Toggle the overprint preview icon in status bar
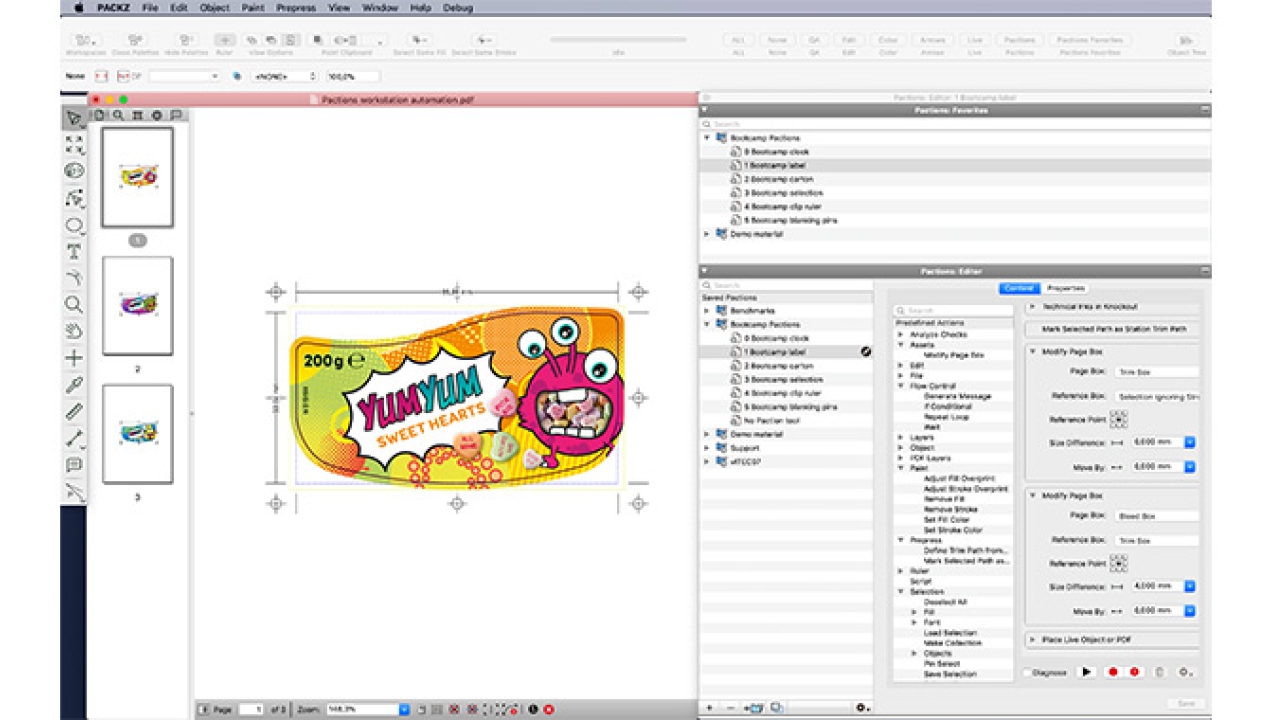This screenshot has height=720, width=1280. (534, 709)
